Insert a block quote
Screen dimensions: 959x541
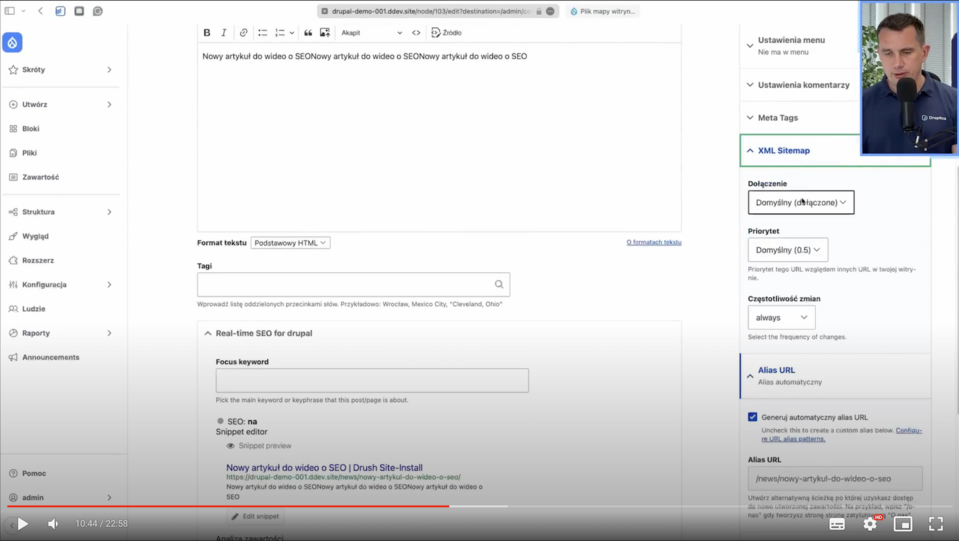coord(308,32)
